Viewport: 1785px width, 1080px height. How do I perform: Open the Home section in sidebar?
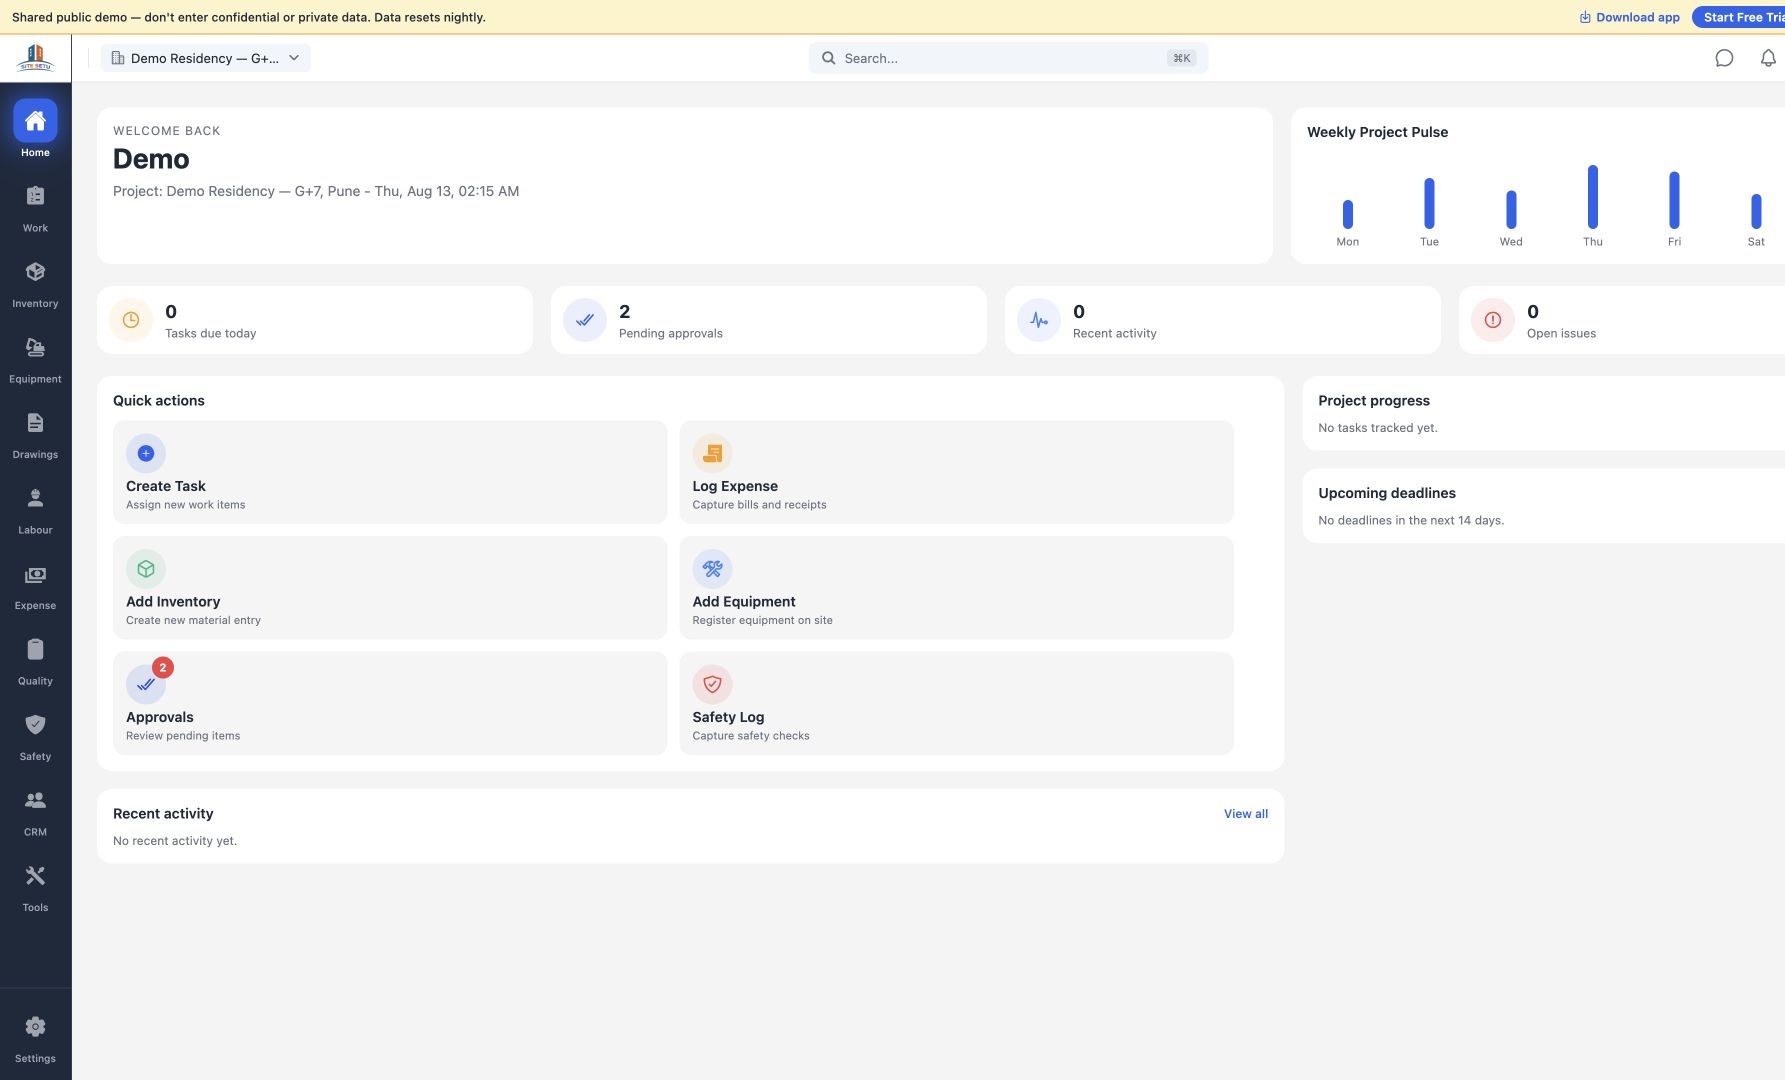35,130
